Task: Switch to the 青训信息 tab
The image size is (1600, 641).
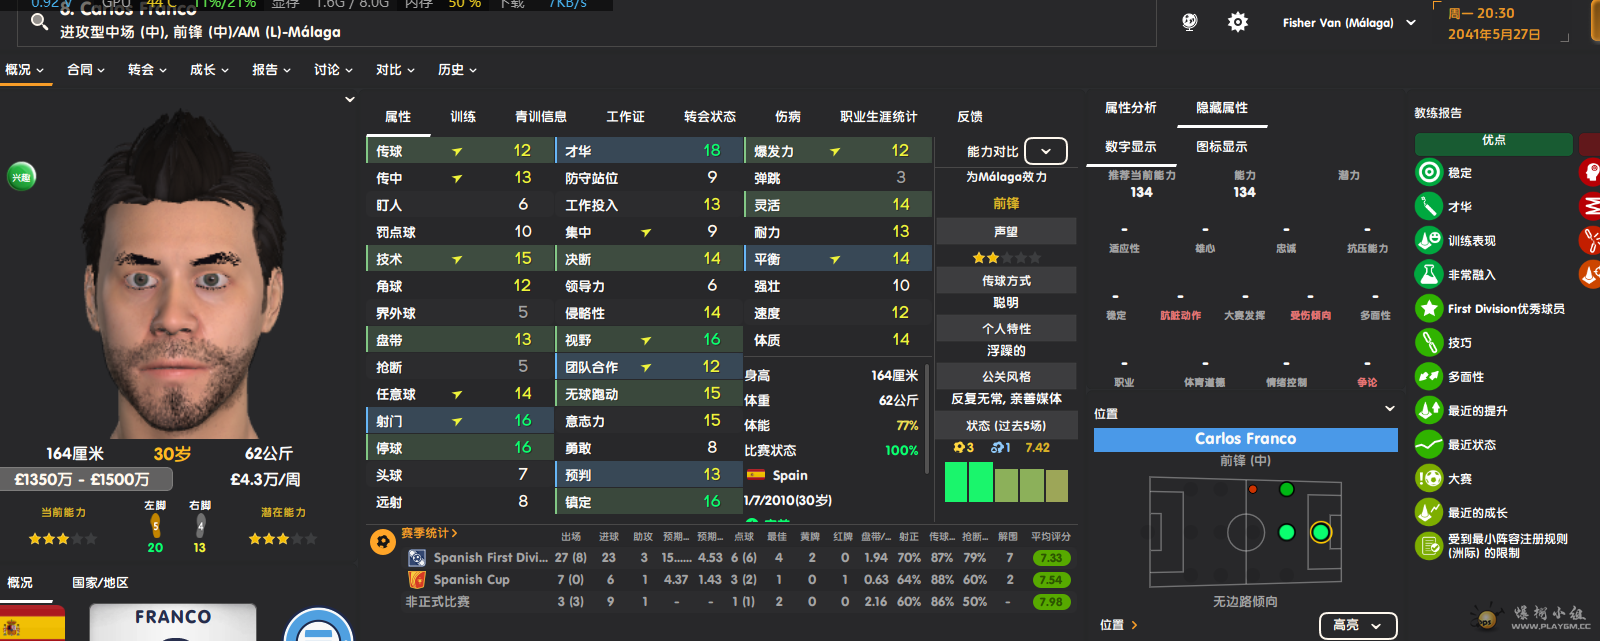Action: coord(541,117)
